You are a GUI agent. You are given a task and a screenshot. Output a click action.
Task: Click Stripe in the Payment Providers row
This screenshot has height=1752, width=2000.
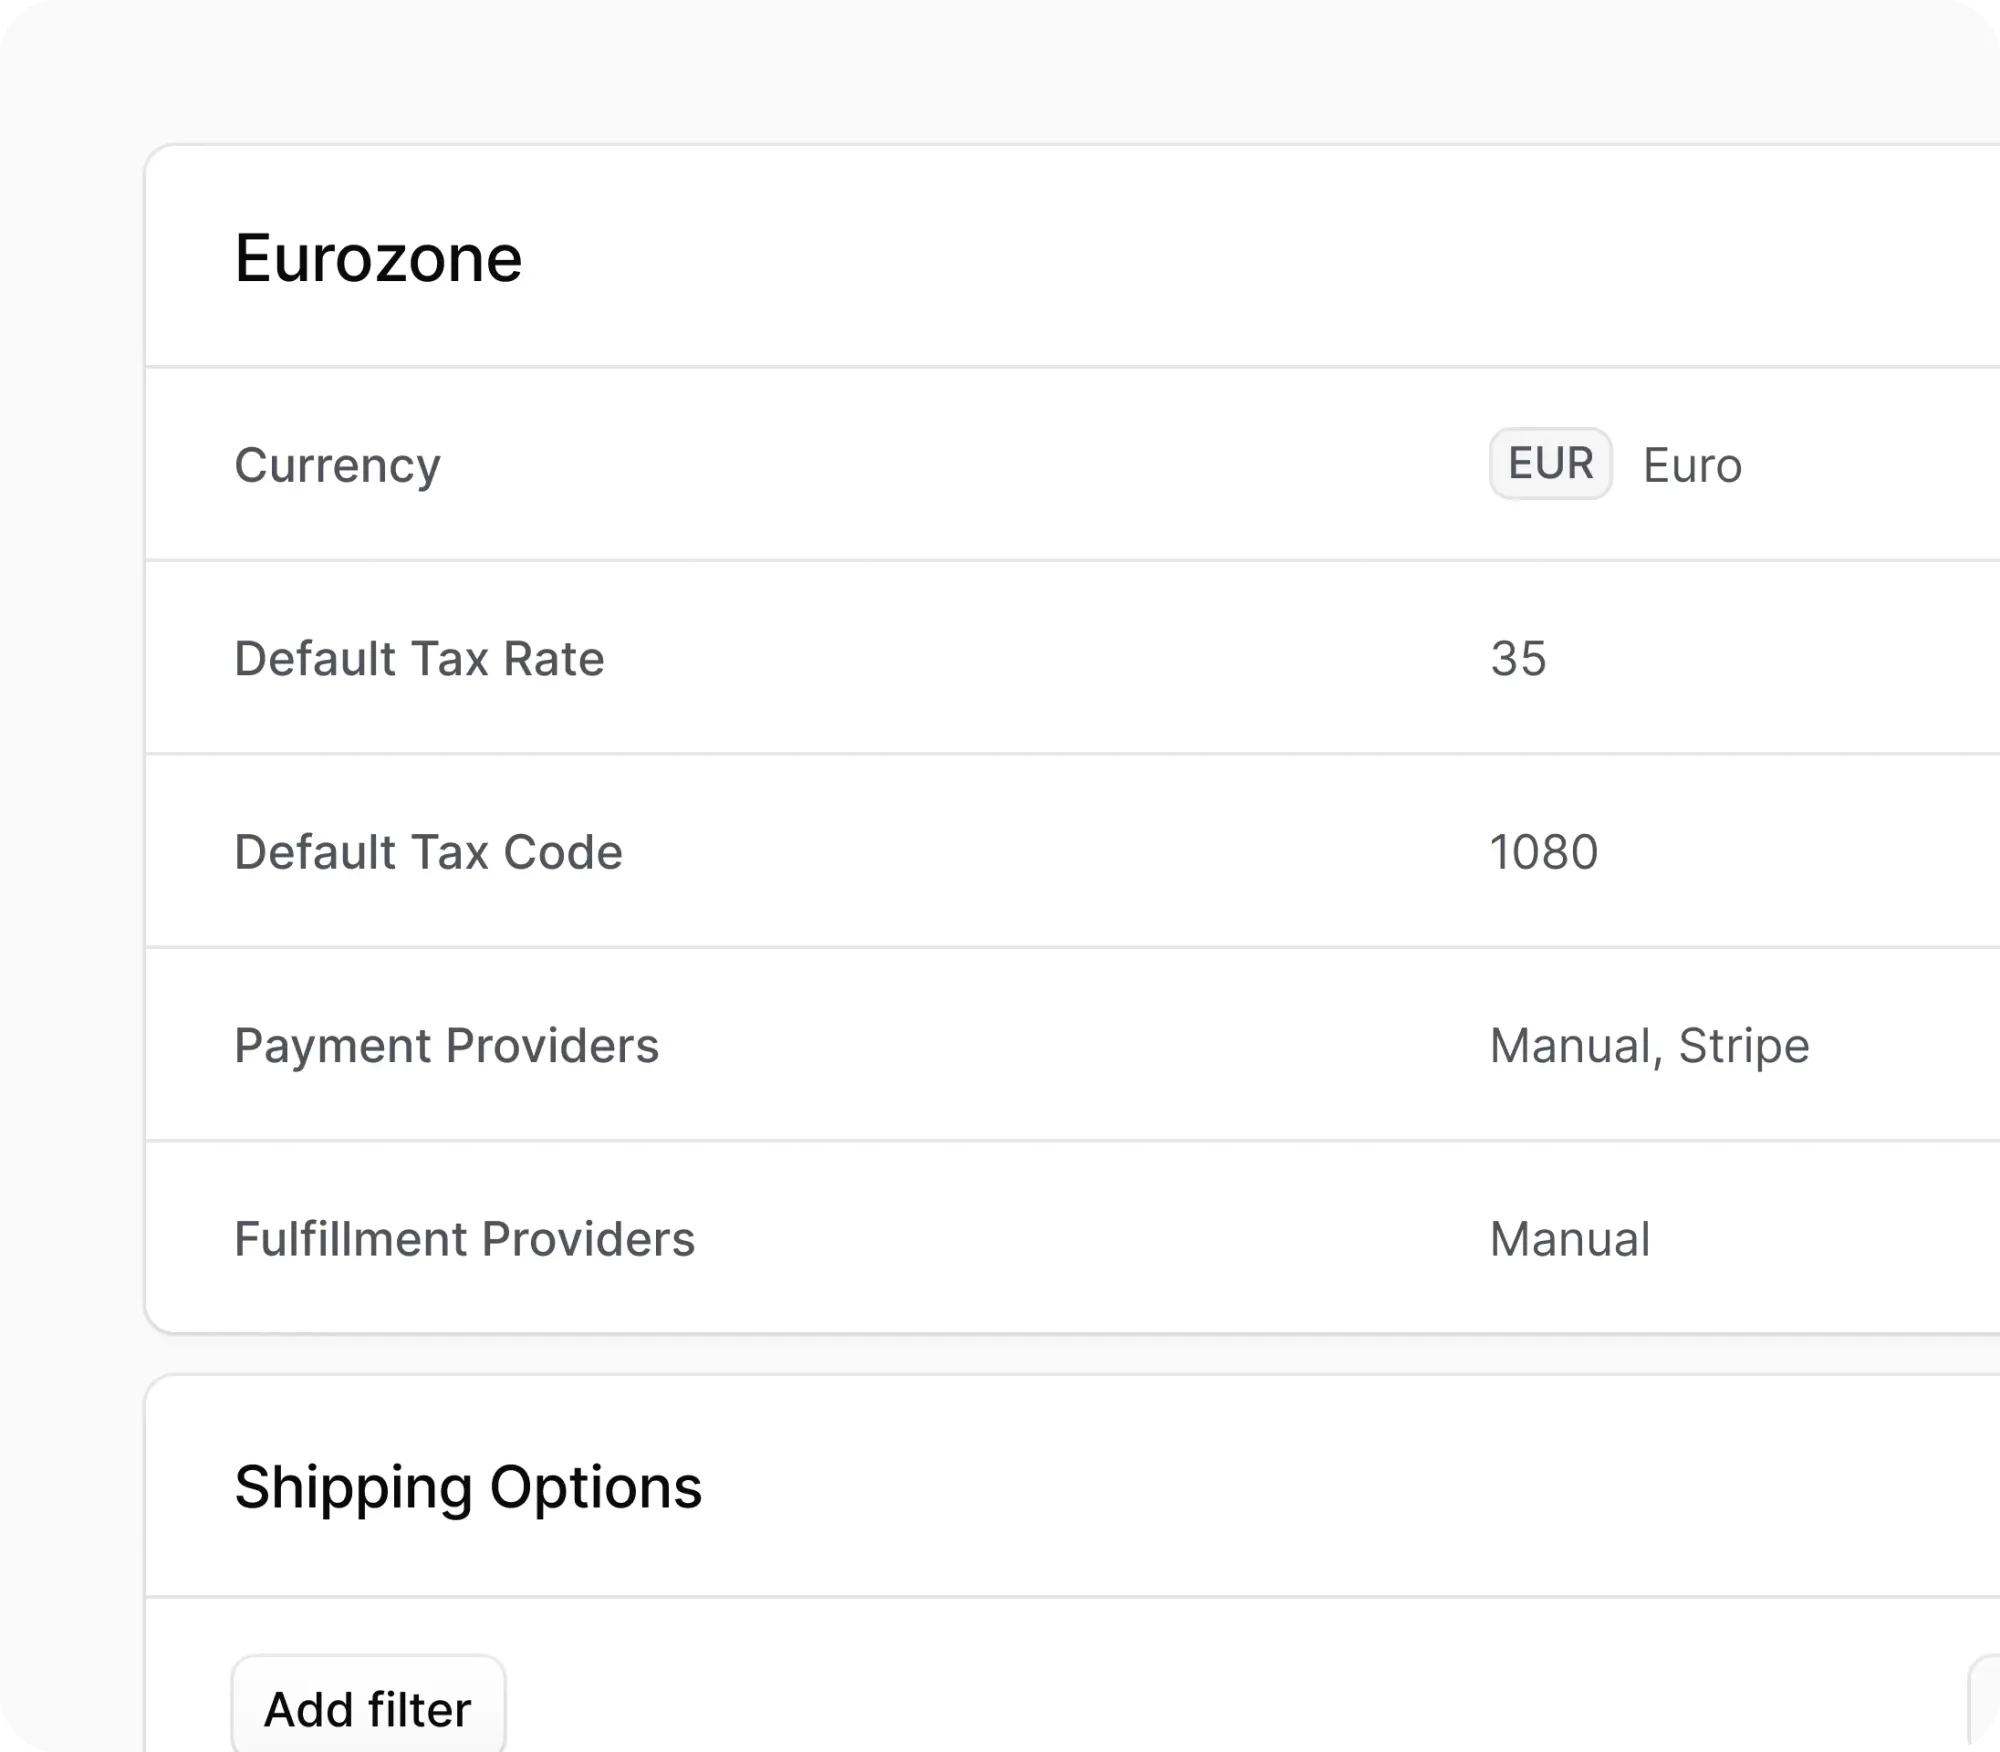(1743, 1046)
